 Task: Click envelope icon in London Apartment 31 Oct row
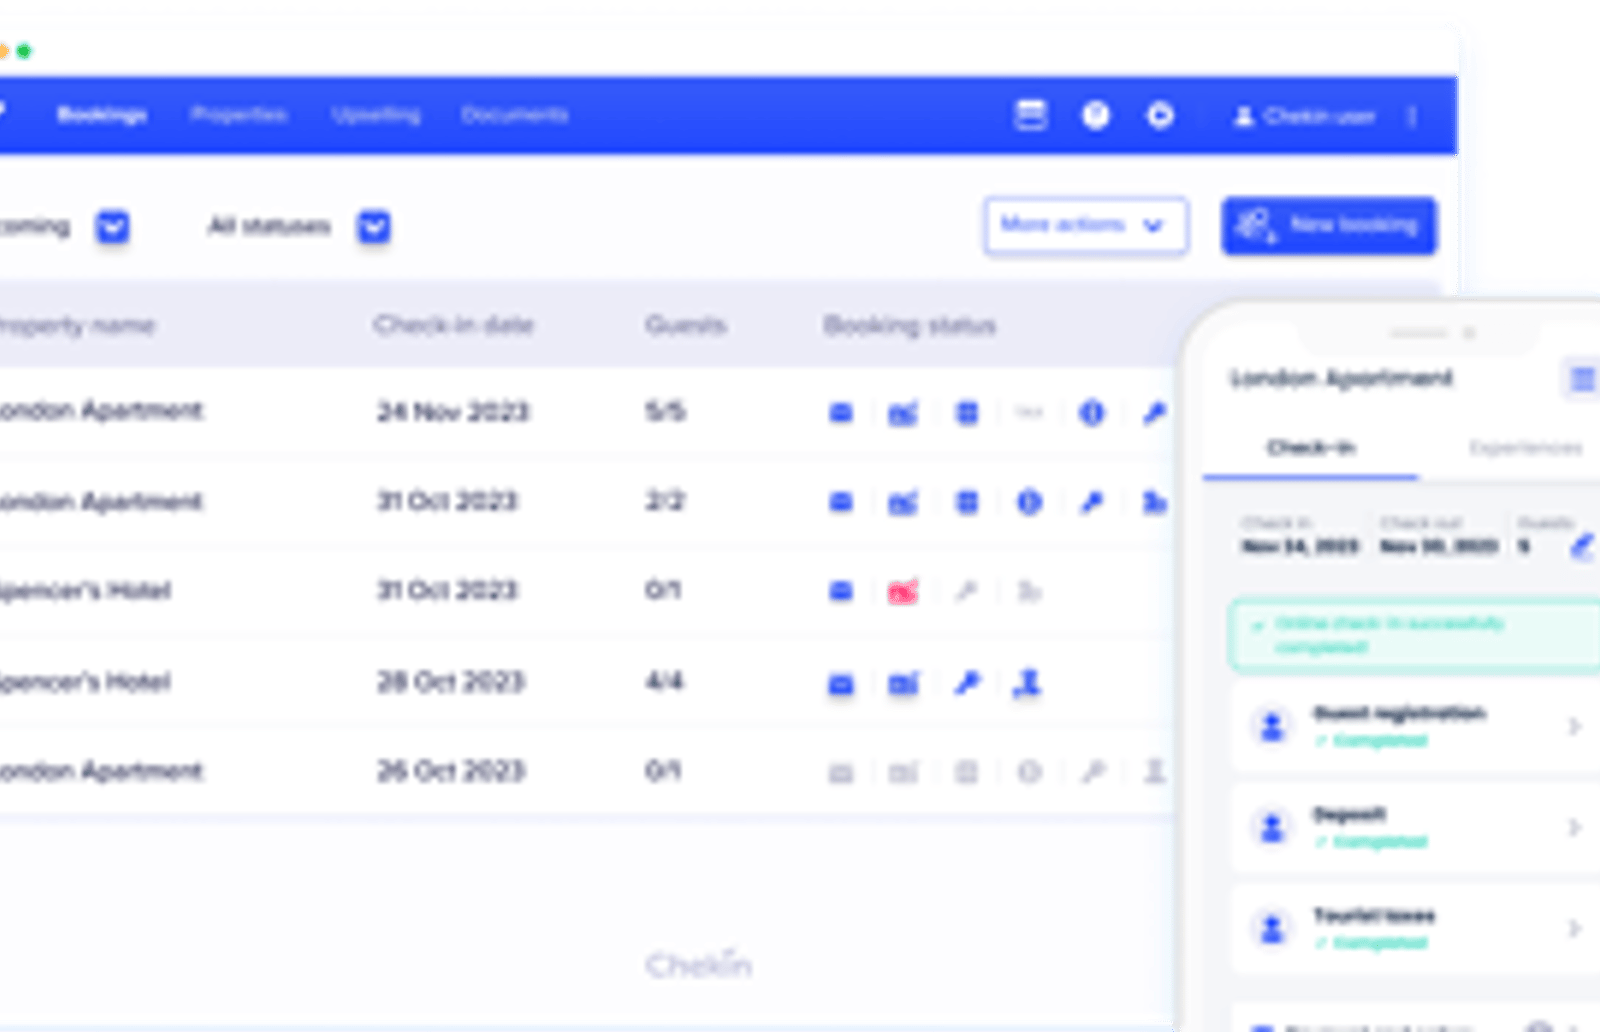click(x=841, y=502)
